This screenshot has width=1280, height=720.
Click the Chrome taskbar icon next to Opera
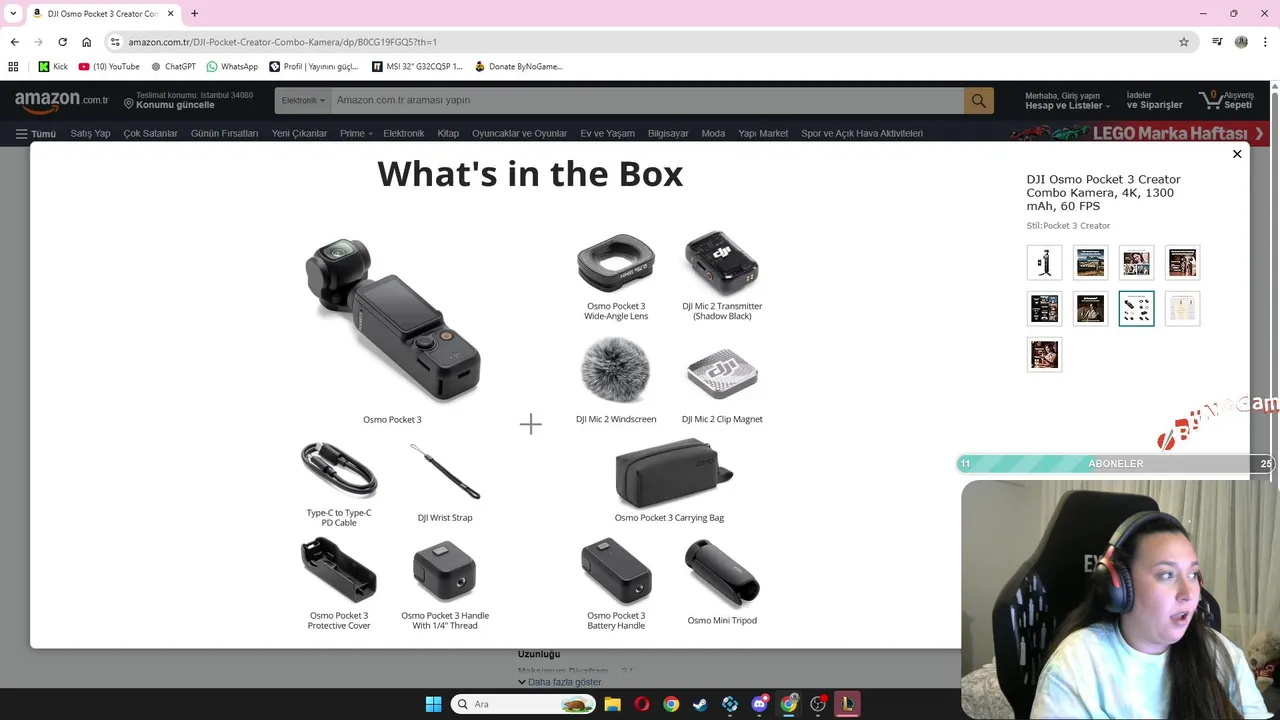pyautogui.click(x=671, y=704)
